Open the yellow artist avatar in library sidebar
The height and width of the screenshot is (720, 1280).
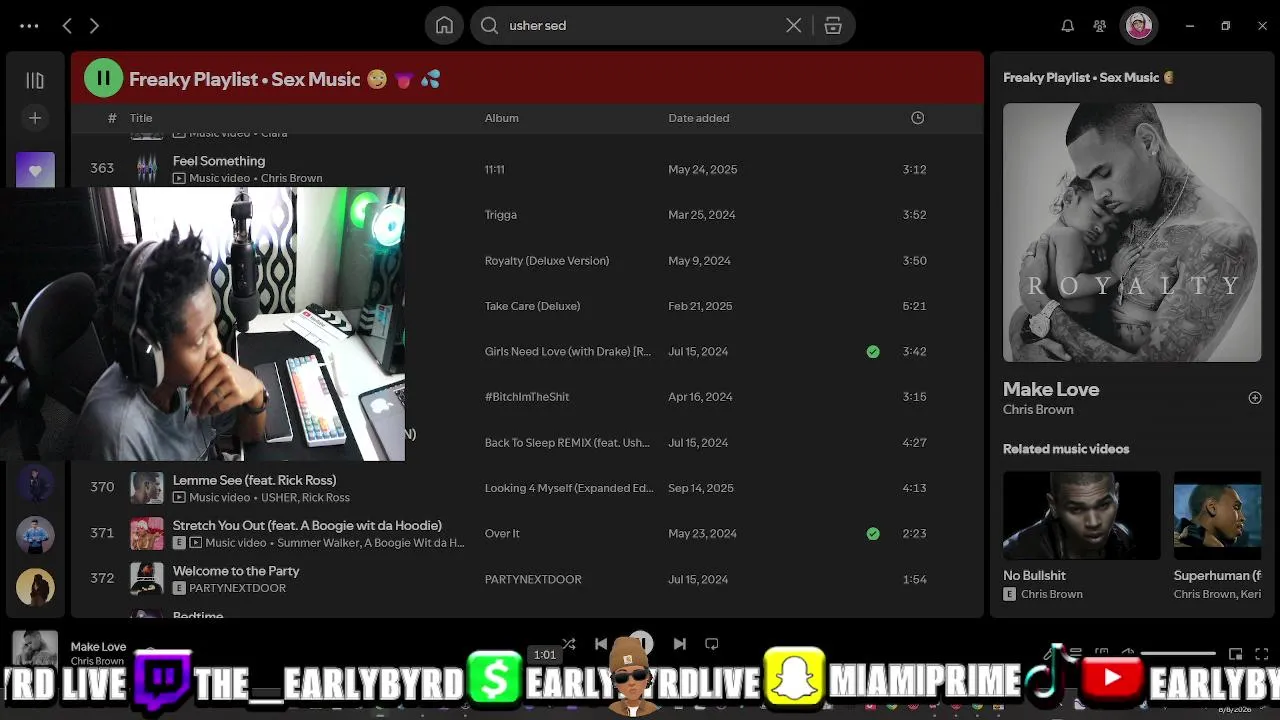[x=35, y=587]
